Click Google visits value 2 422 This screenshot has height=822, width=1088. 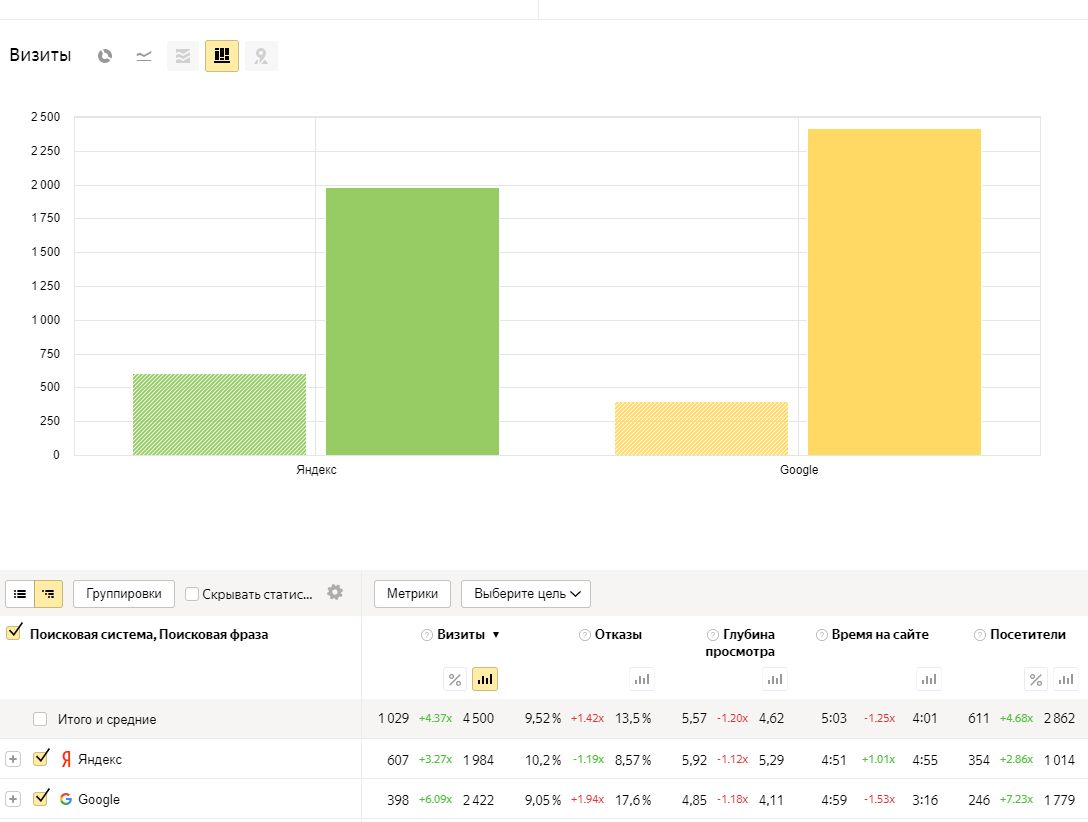[478, 800]
